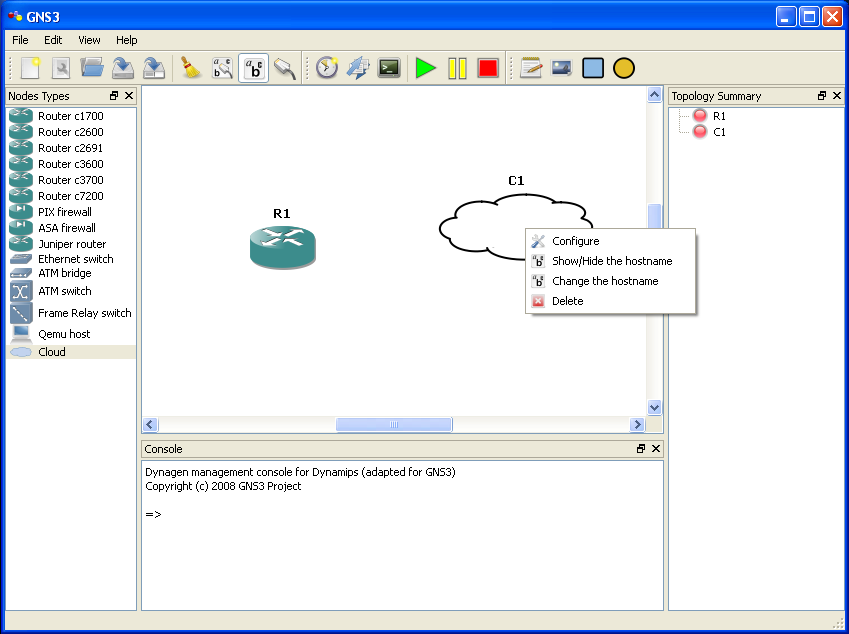
Task: Click the broom Clear topology icon
Action: coord(191,68)
